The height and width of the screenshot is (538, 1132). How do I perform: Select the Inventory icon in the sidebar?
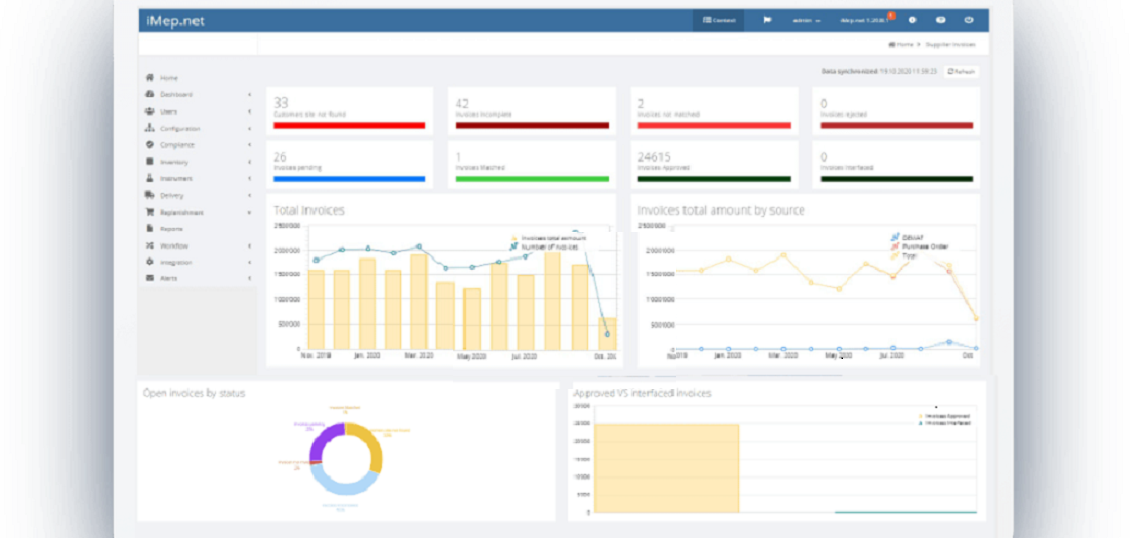click(149, 162)
